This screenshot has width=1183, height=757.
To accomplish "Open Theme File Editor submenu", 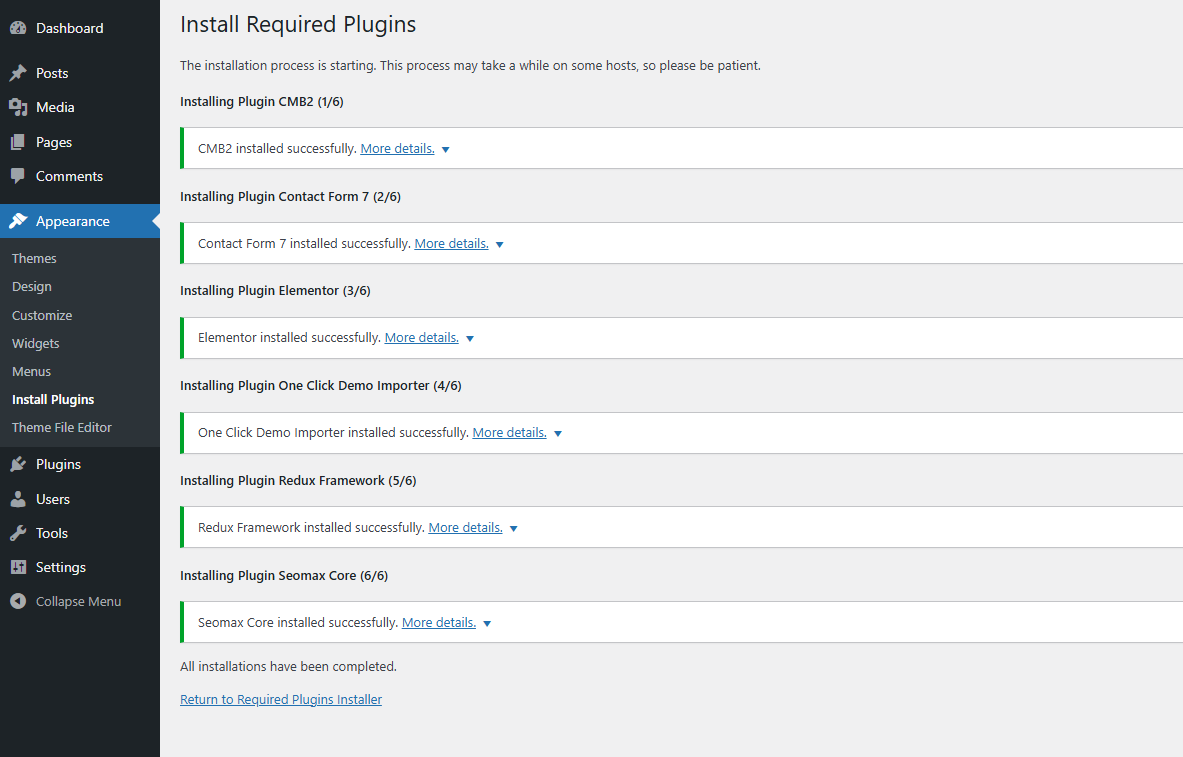I will tap(62, 427).
